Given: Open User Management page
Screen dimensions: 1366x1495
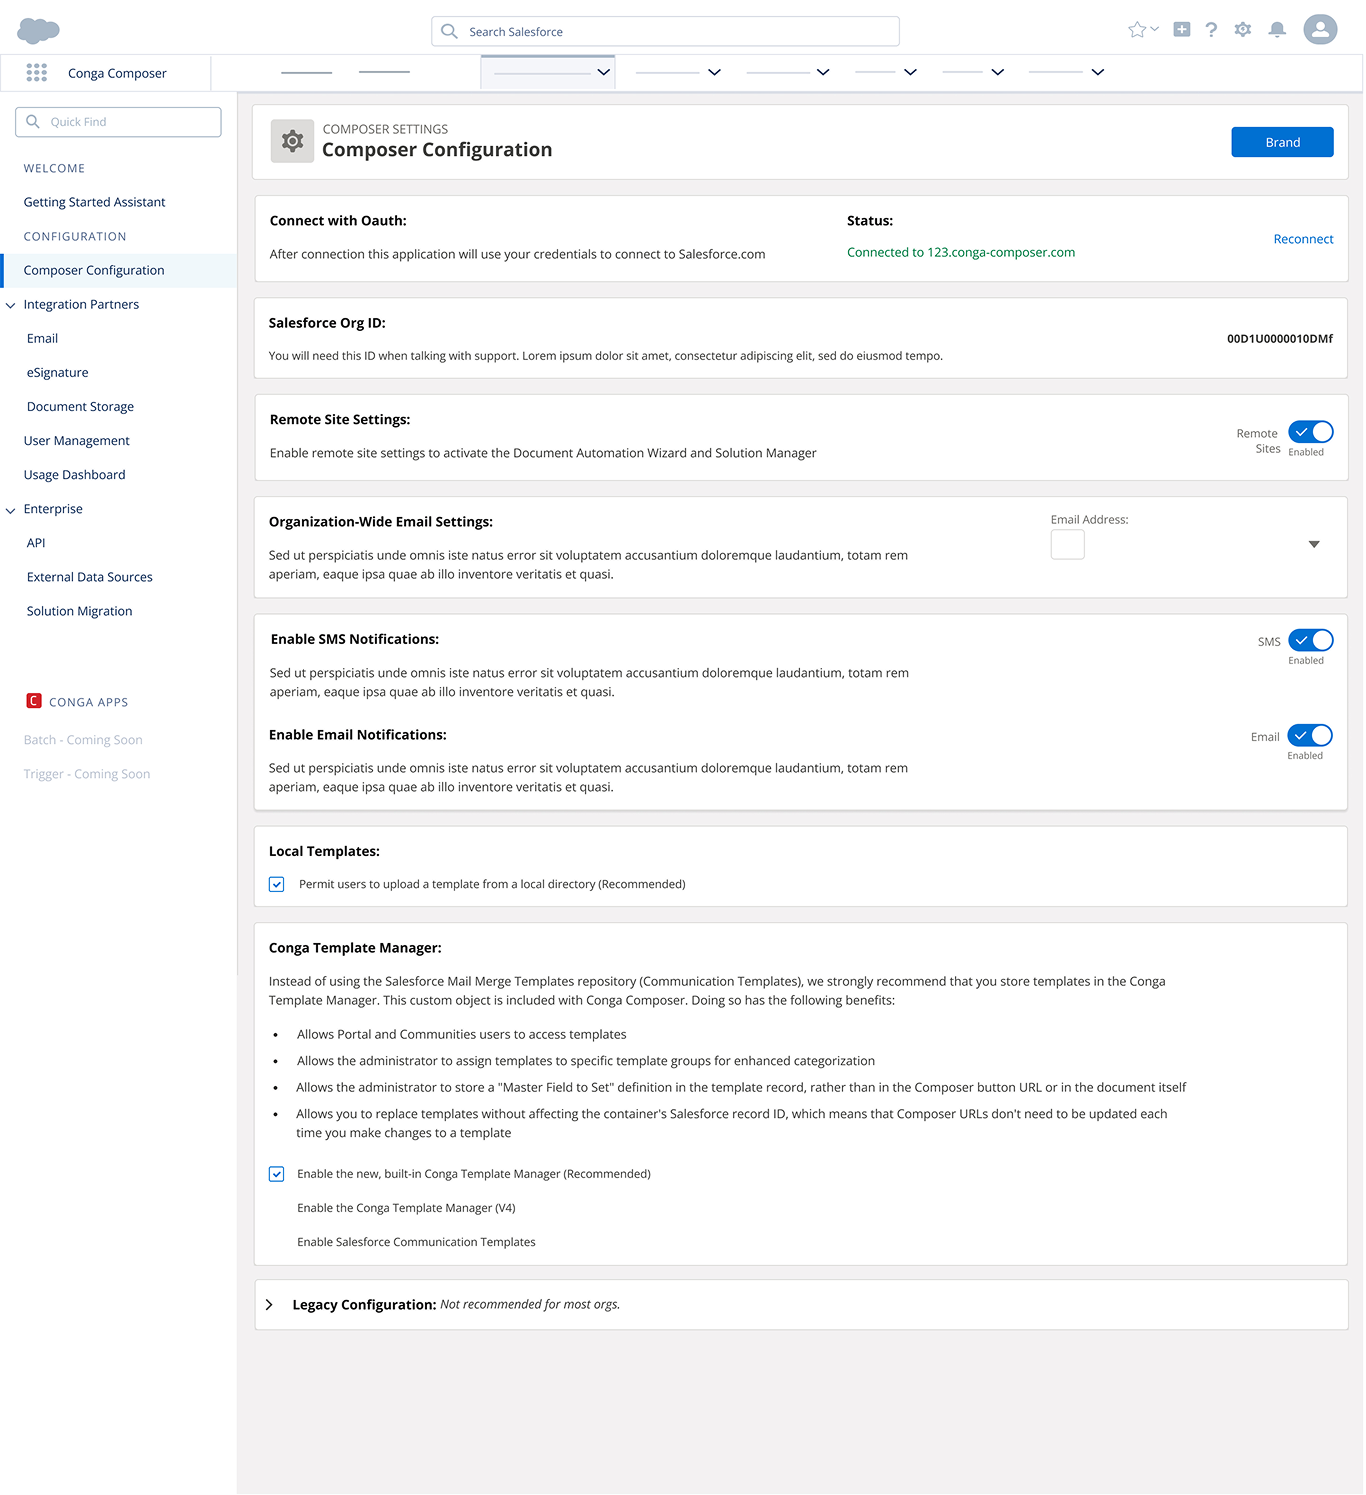Looking at the screenshot, I should [77, 440].
